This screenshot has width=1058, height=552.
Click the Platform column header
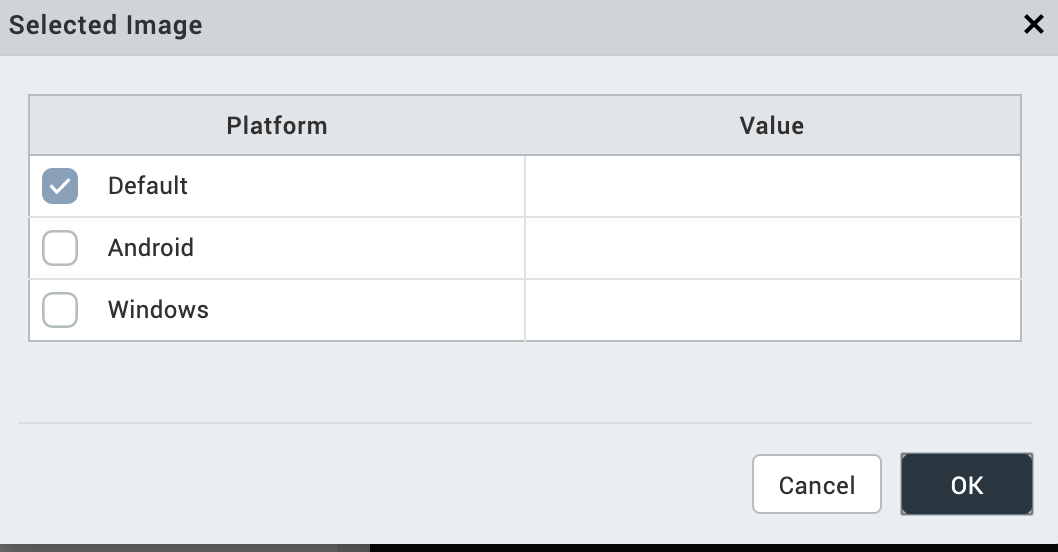277,126
